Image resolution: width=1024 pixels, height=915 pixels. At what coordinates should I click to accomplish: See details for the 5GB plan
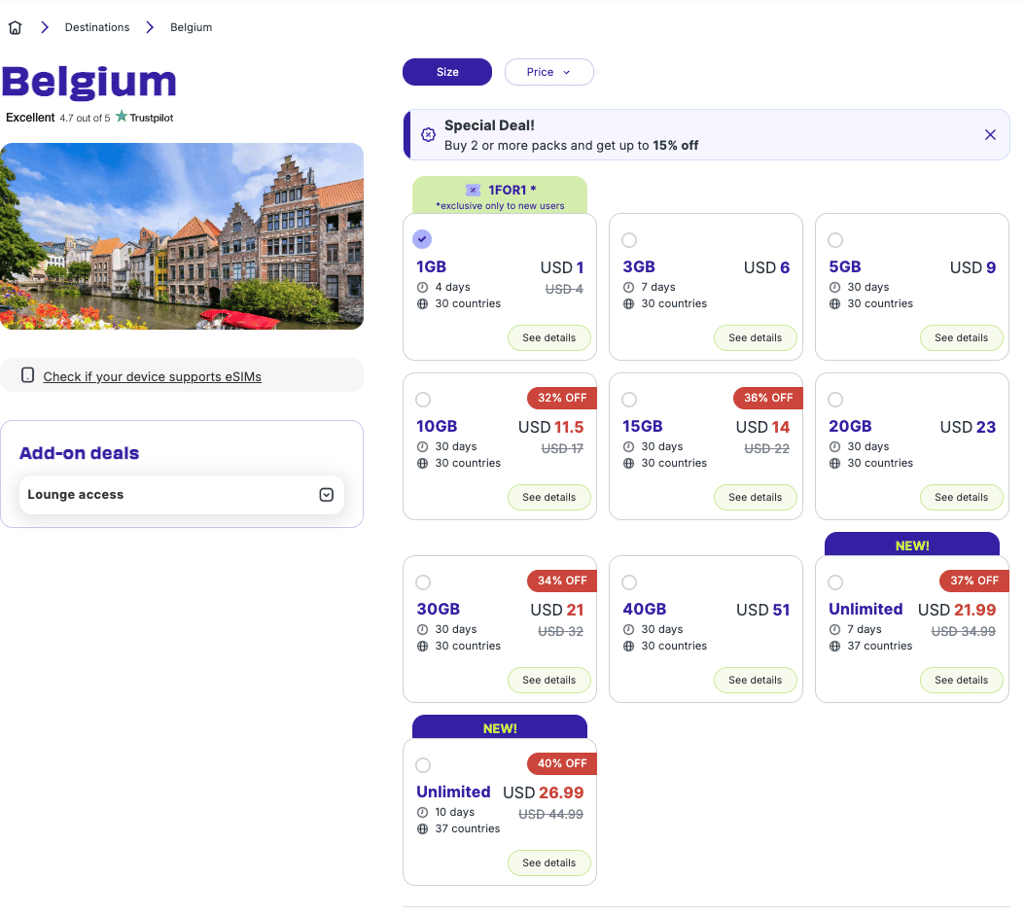click(961, 338)
